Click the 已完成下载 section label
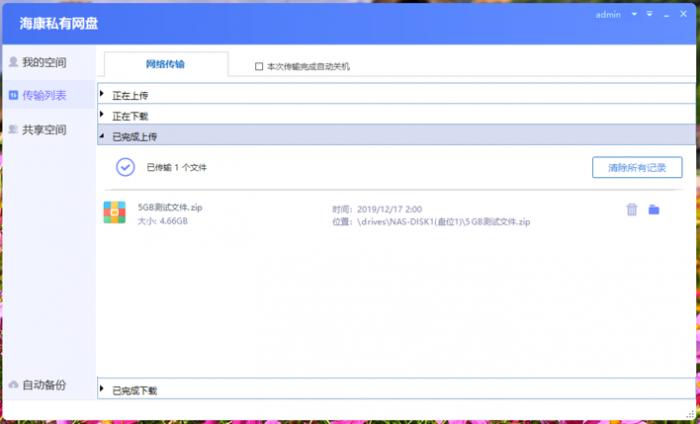700x424 pixels. [x=134, y=391]
